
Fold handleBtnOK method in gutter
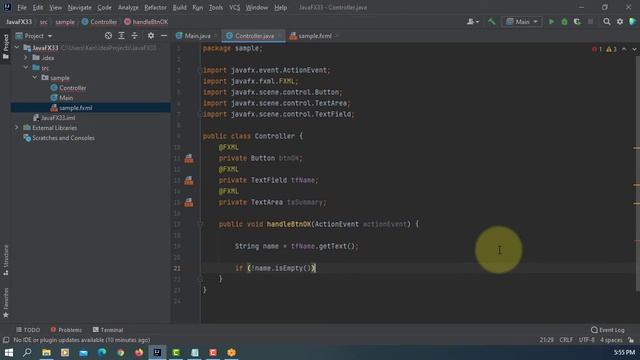coord(200,224)
